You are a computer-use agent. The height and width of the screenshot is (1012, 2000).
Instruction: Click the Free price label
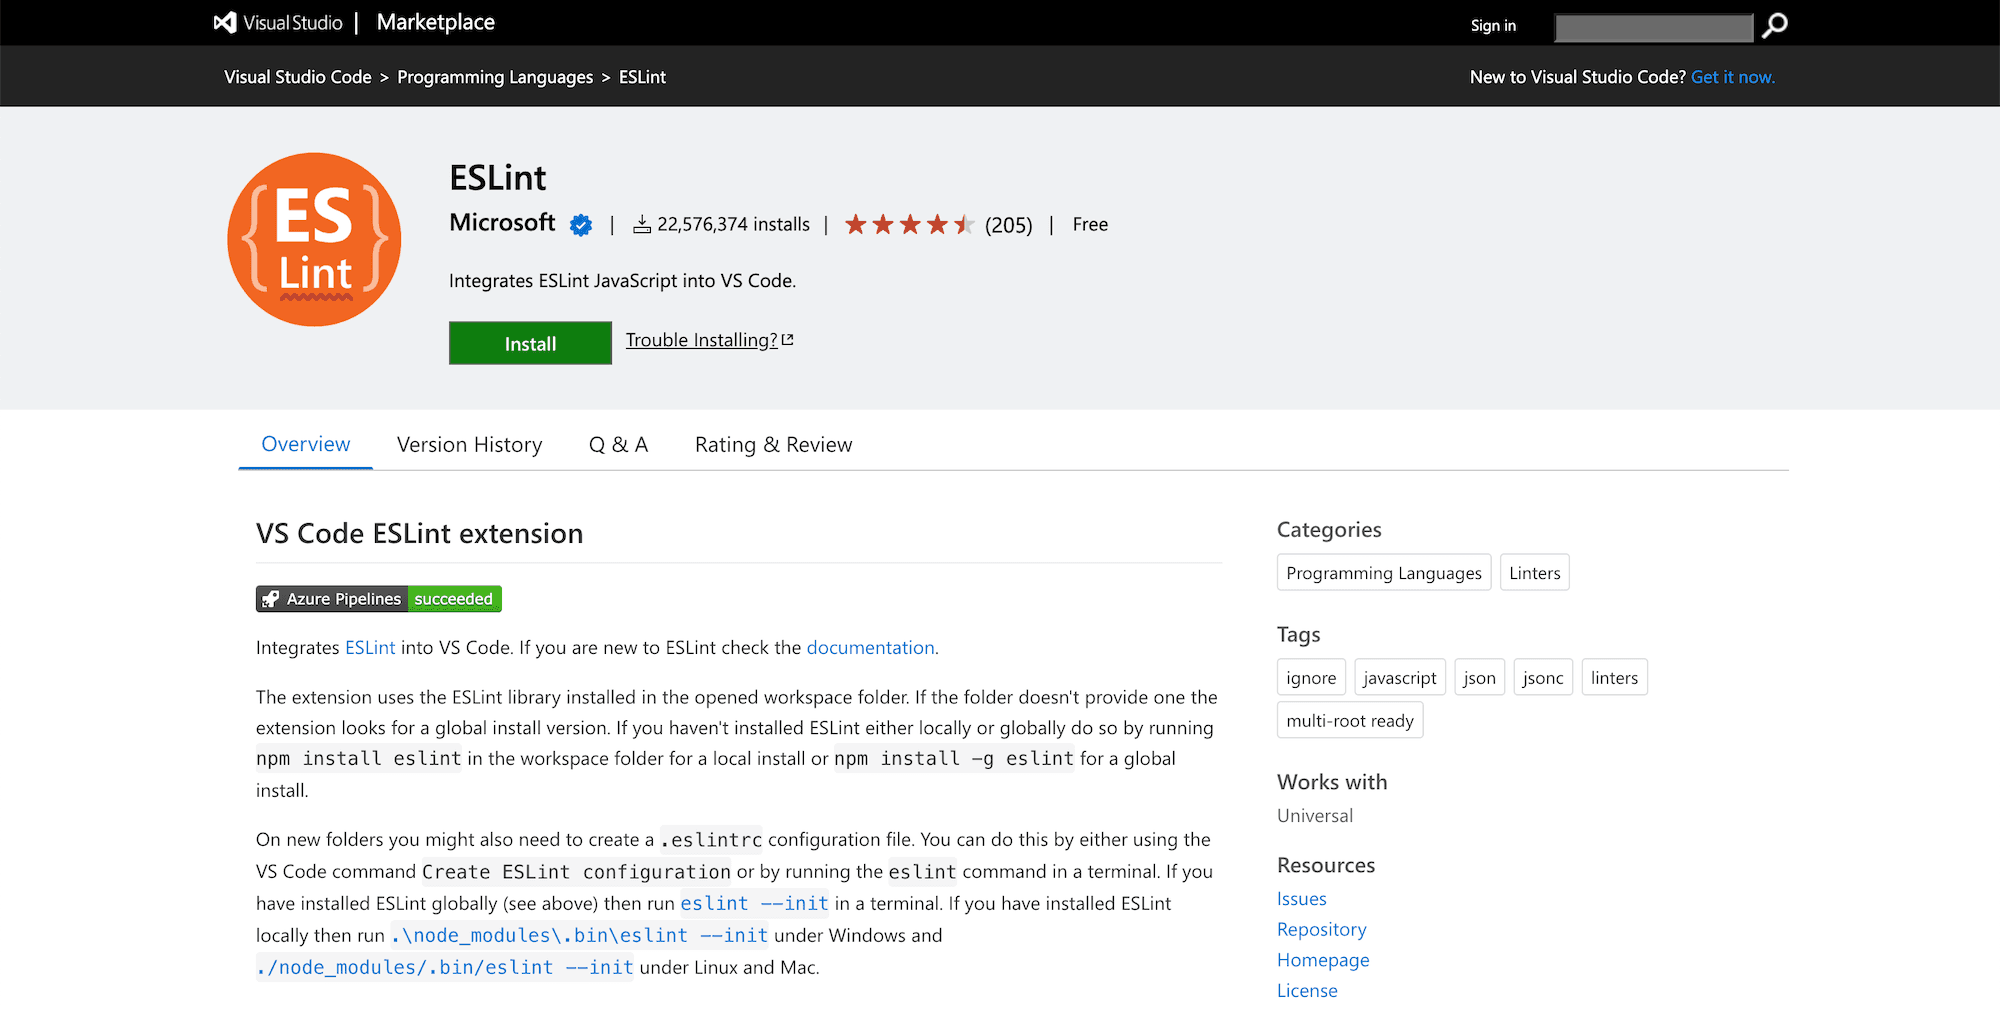pos(1090,225)
